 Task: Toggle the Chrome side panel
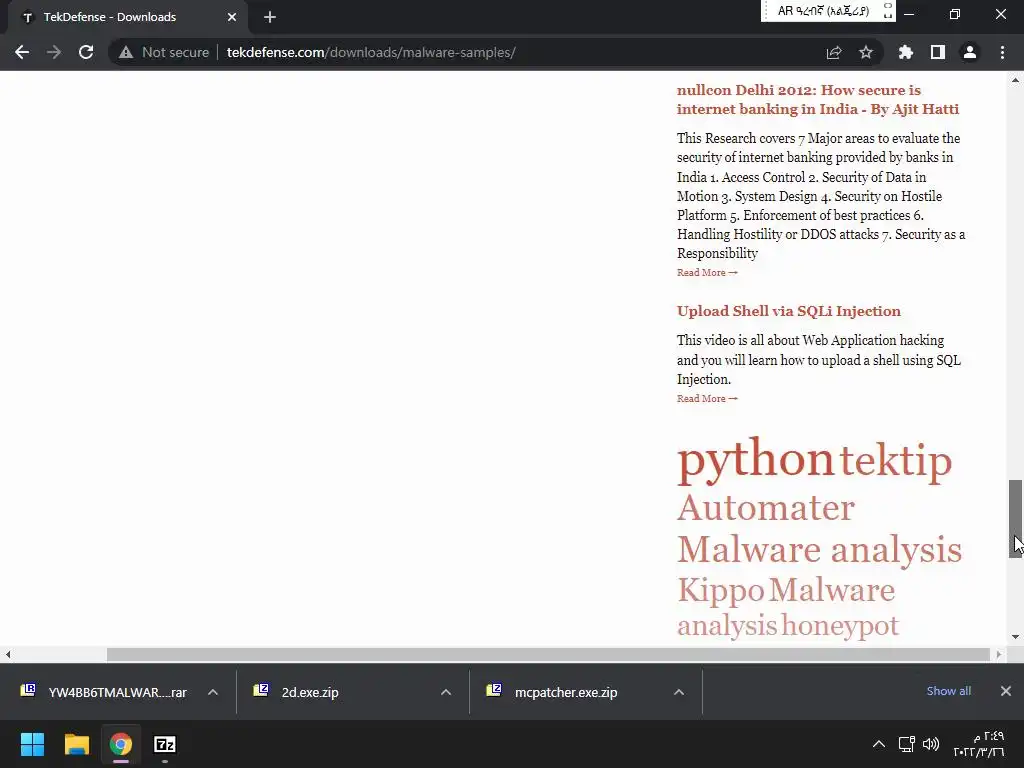click(x=938, y=52)
